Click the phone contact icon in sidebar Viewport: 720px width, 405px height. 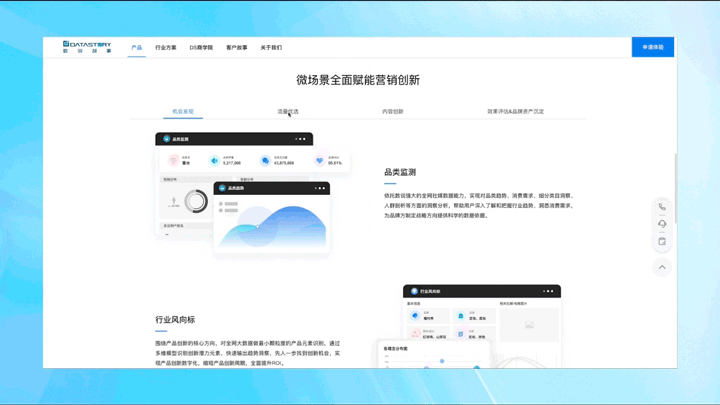pos(662,207)
